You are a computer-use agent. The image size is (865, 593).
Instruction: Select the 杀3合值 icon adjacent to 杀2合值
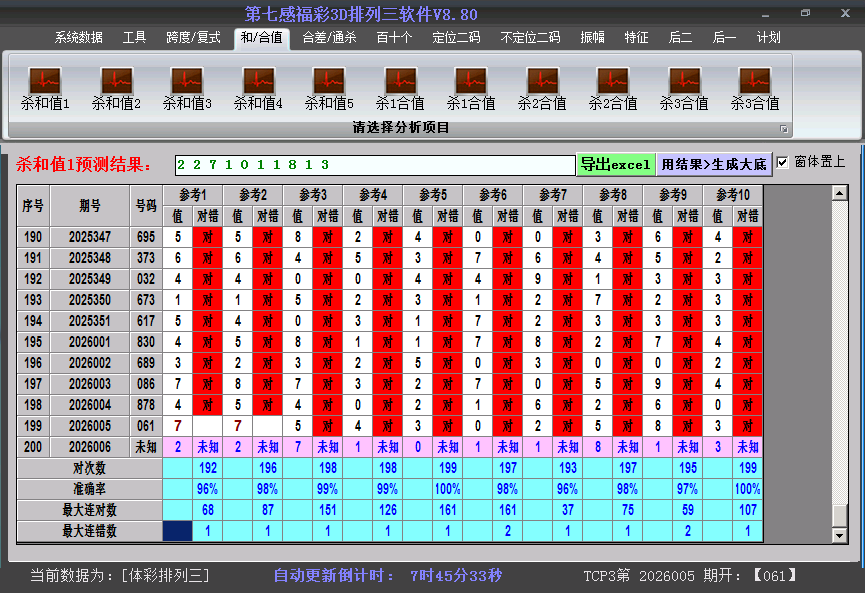(x=684, y=88)
